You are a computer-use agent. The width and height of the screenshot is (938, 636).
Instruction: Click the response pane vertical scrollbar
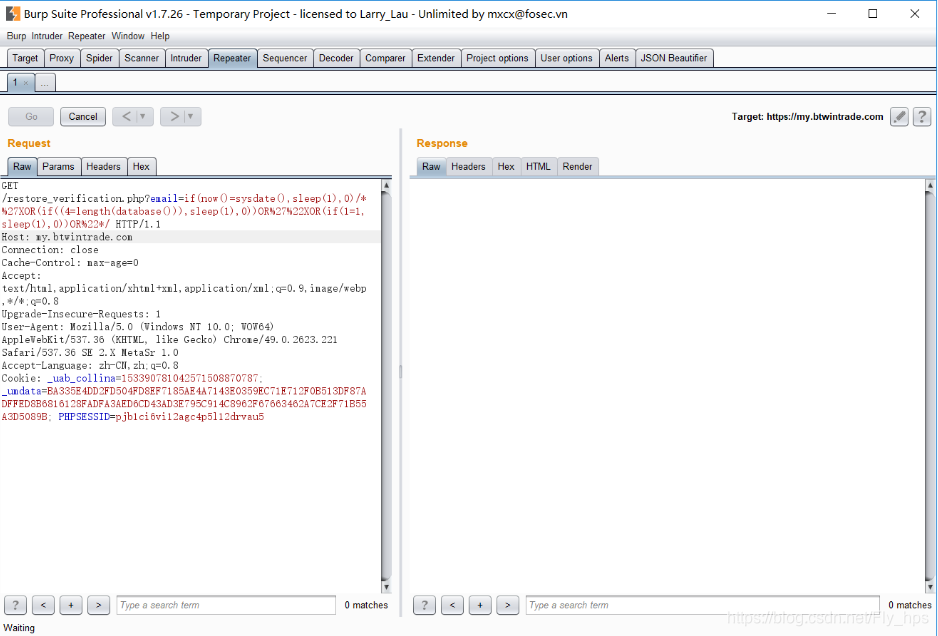pos(930,386)
